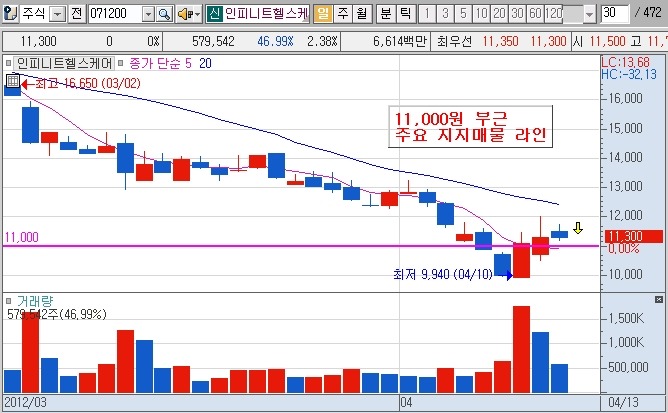Click the 11,000원 부근 annotation text box
Image resolution: width=668 pixels, height=413 pixels.
[471, 127]
